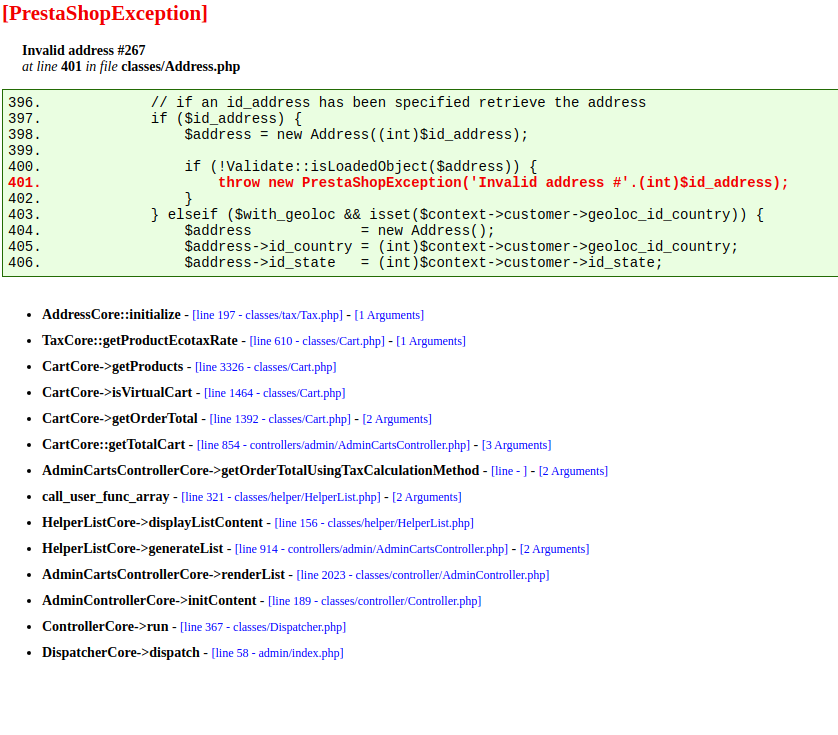Open line 156 classes/helper/HelperList.php link
838x735 pixels.
pyautogui.click(x=374, y=523)
